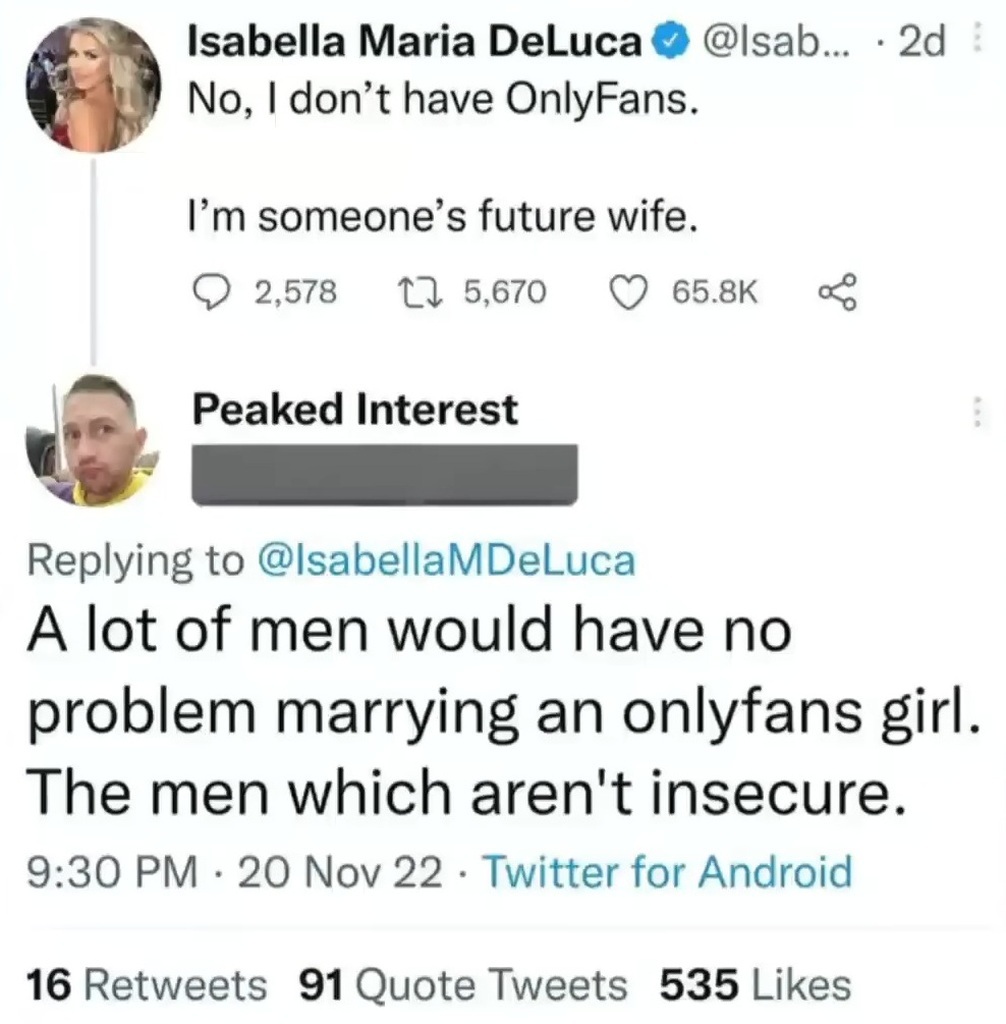View the 16 Retweets list
The image size is (1006, 1024).
[x=147, y=985]
